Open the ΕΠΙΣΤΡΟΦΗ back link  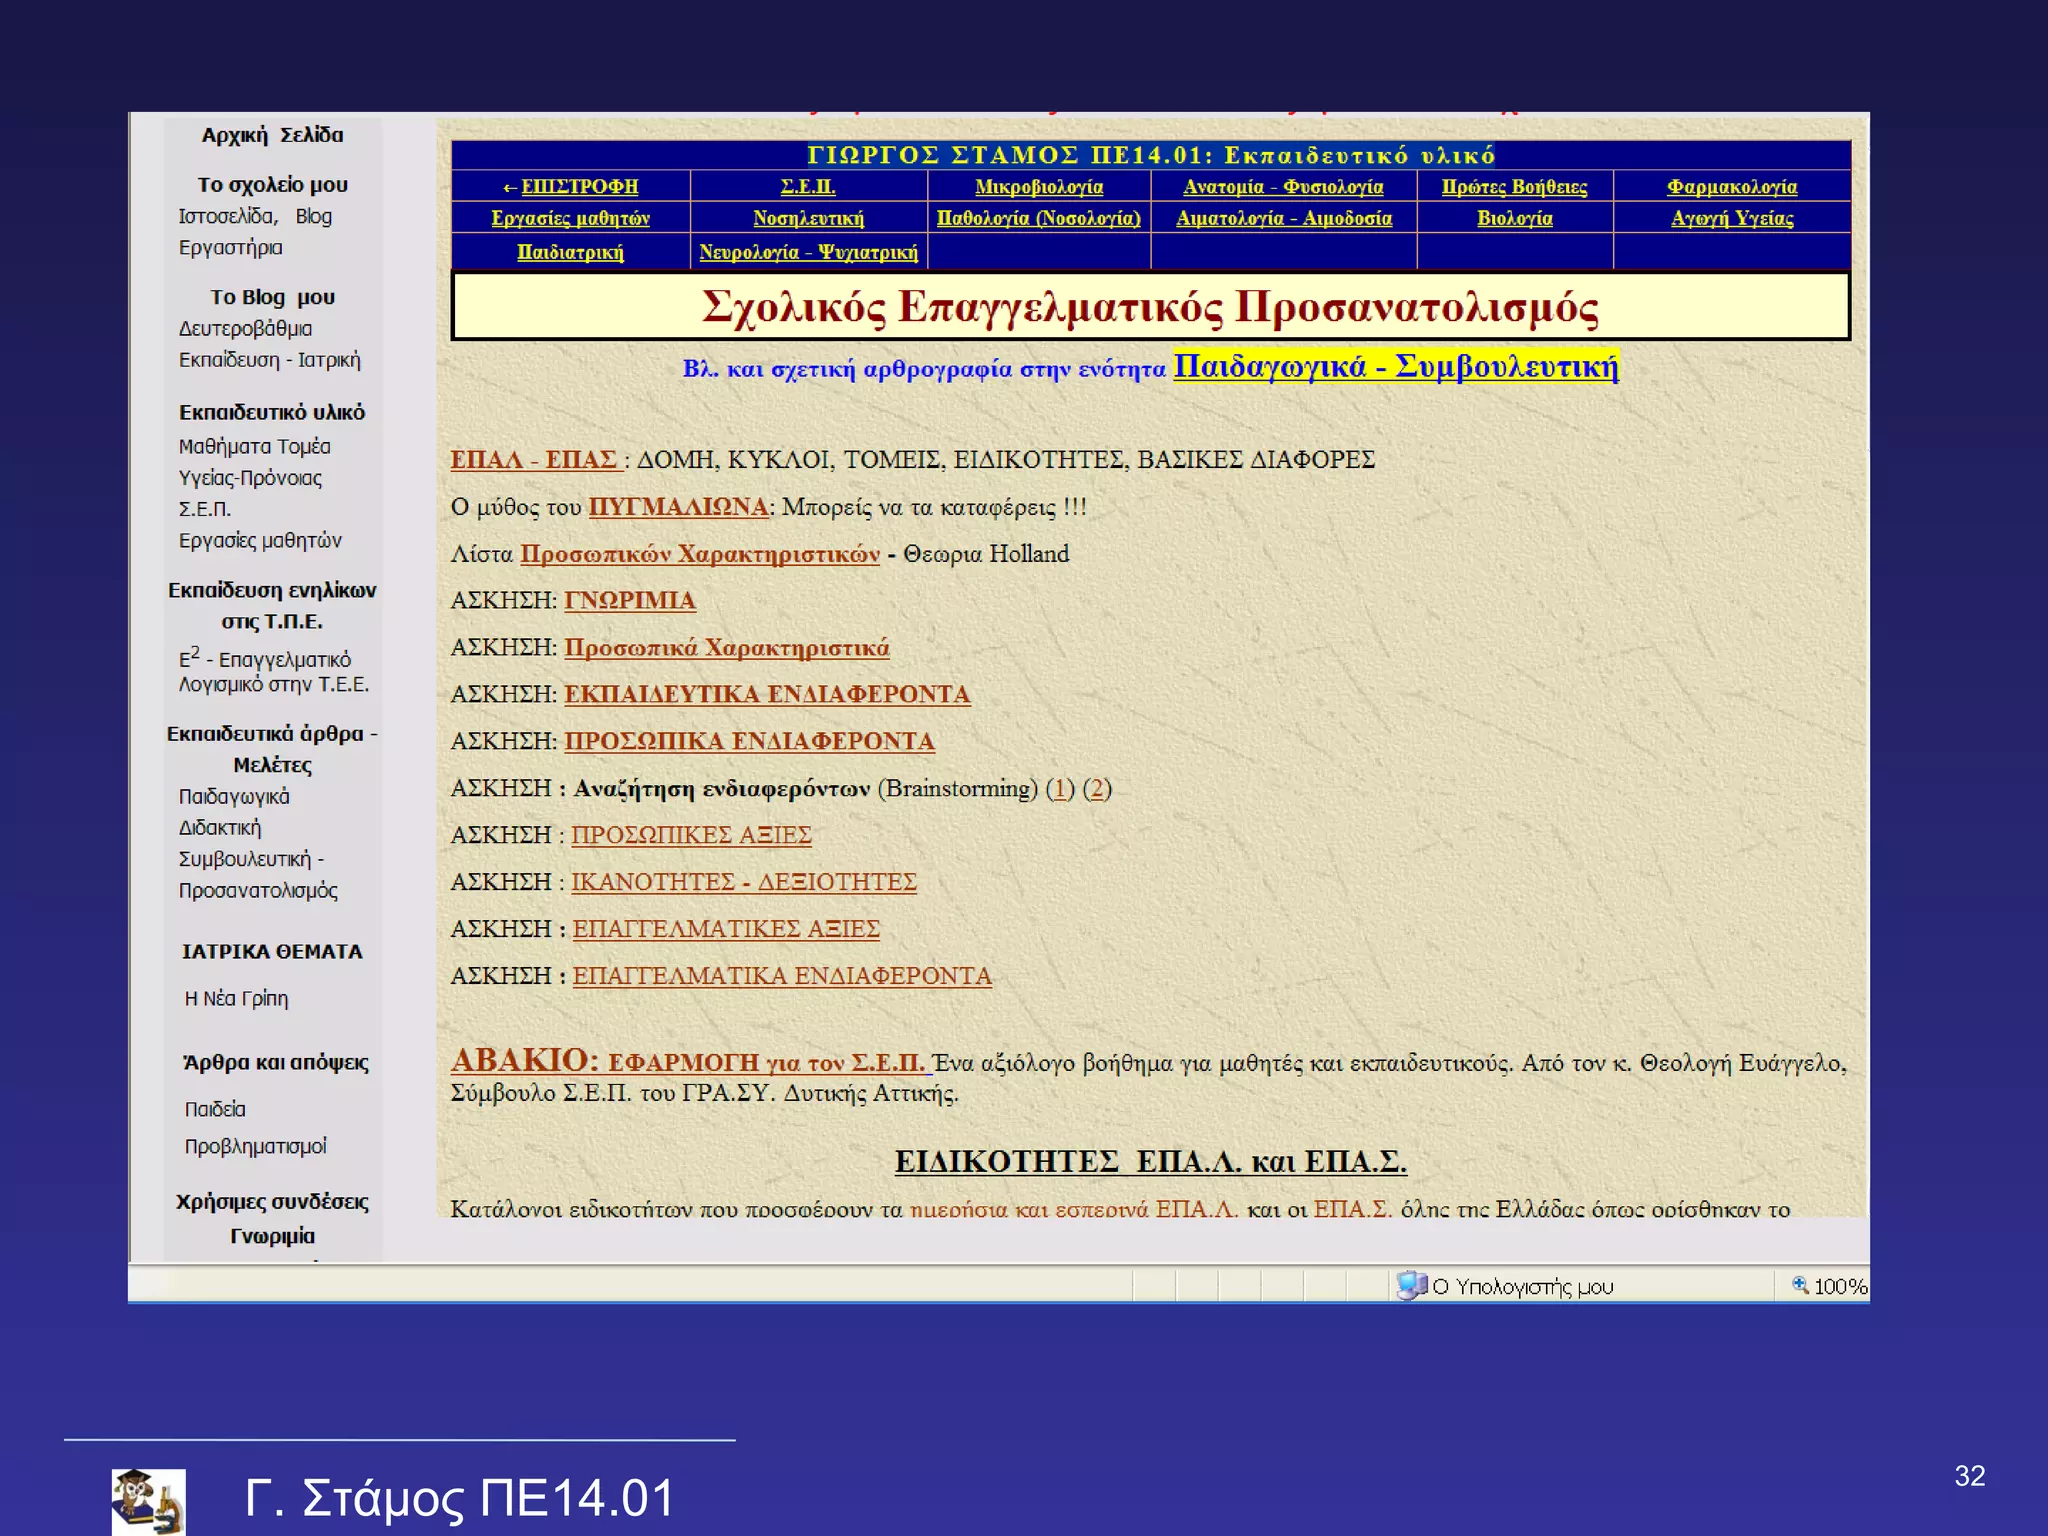coord(578,187)
